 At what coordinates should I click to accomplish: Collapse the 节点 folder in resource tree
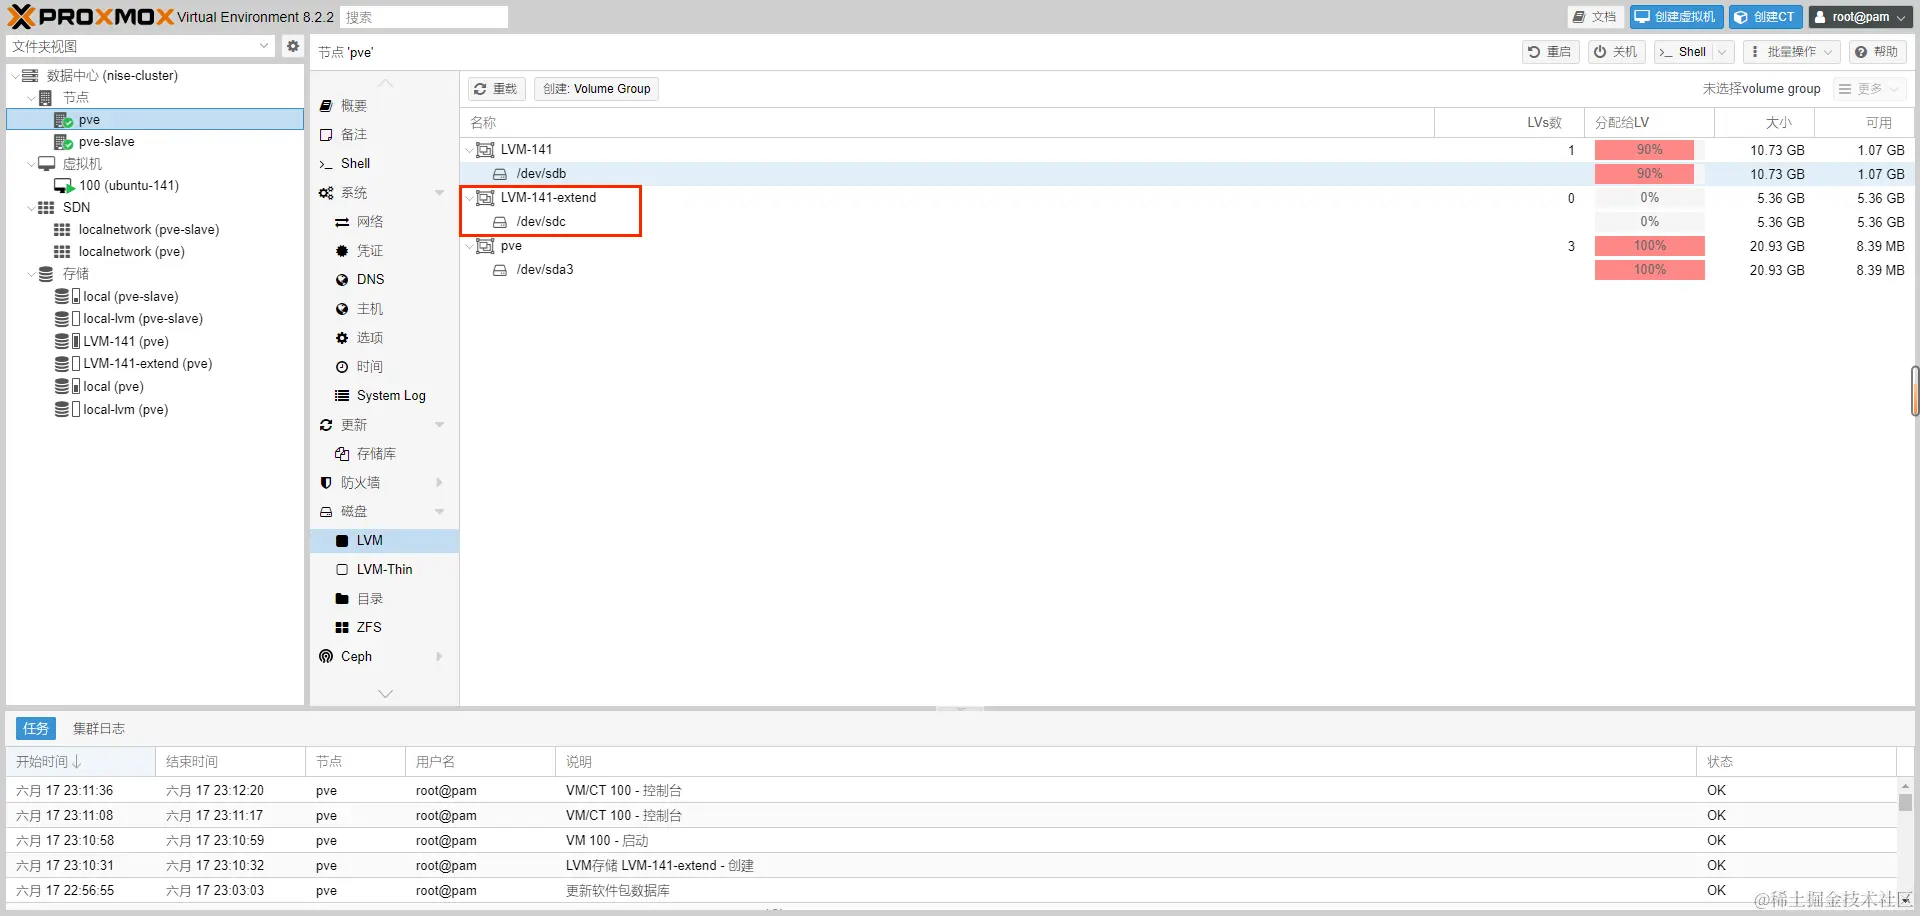pos(31,98)
